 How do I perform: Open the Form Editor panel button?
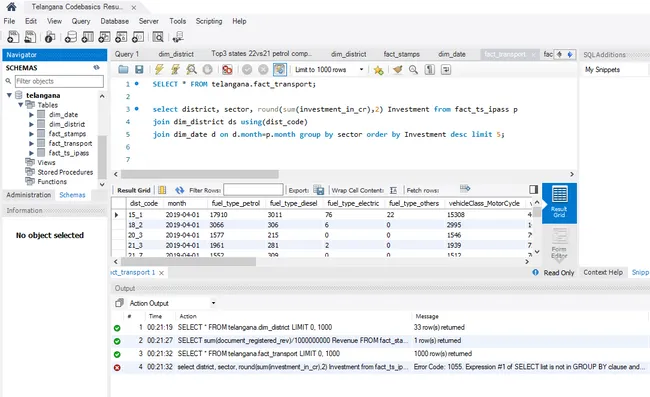[559, 244]
